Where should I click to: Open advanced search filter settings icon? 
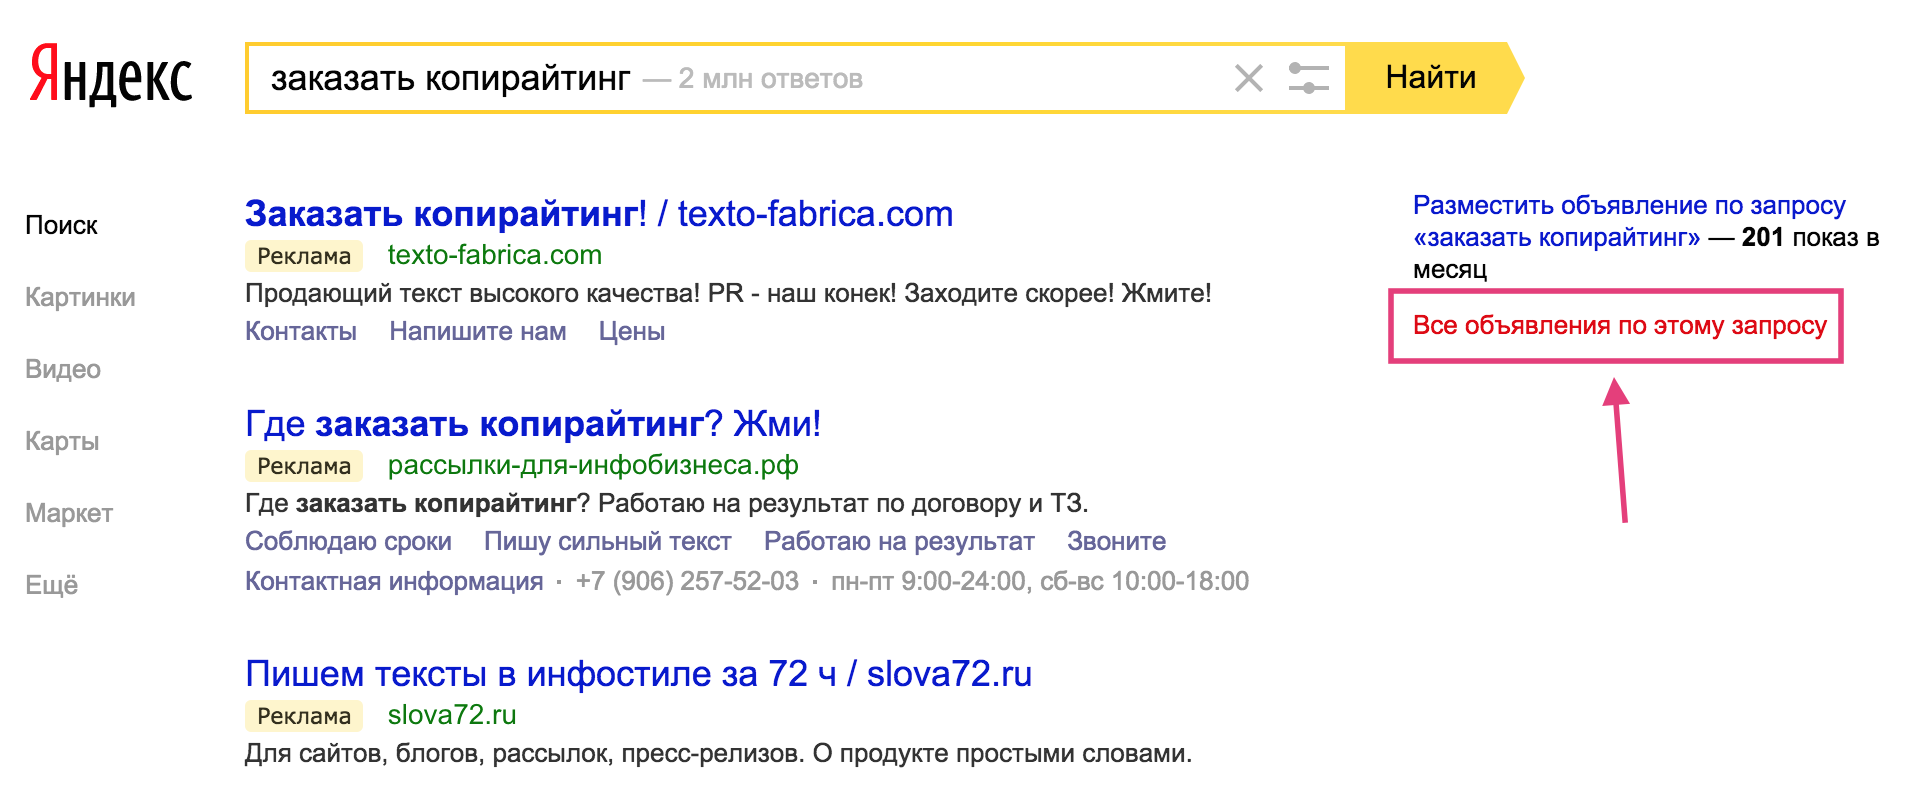pyautogui.click(x=1308, y=78)
